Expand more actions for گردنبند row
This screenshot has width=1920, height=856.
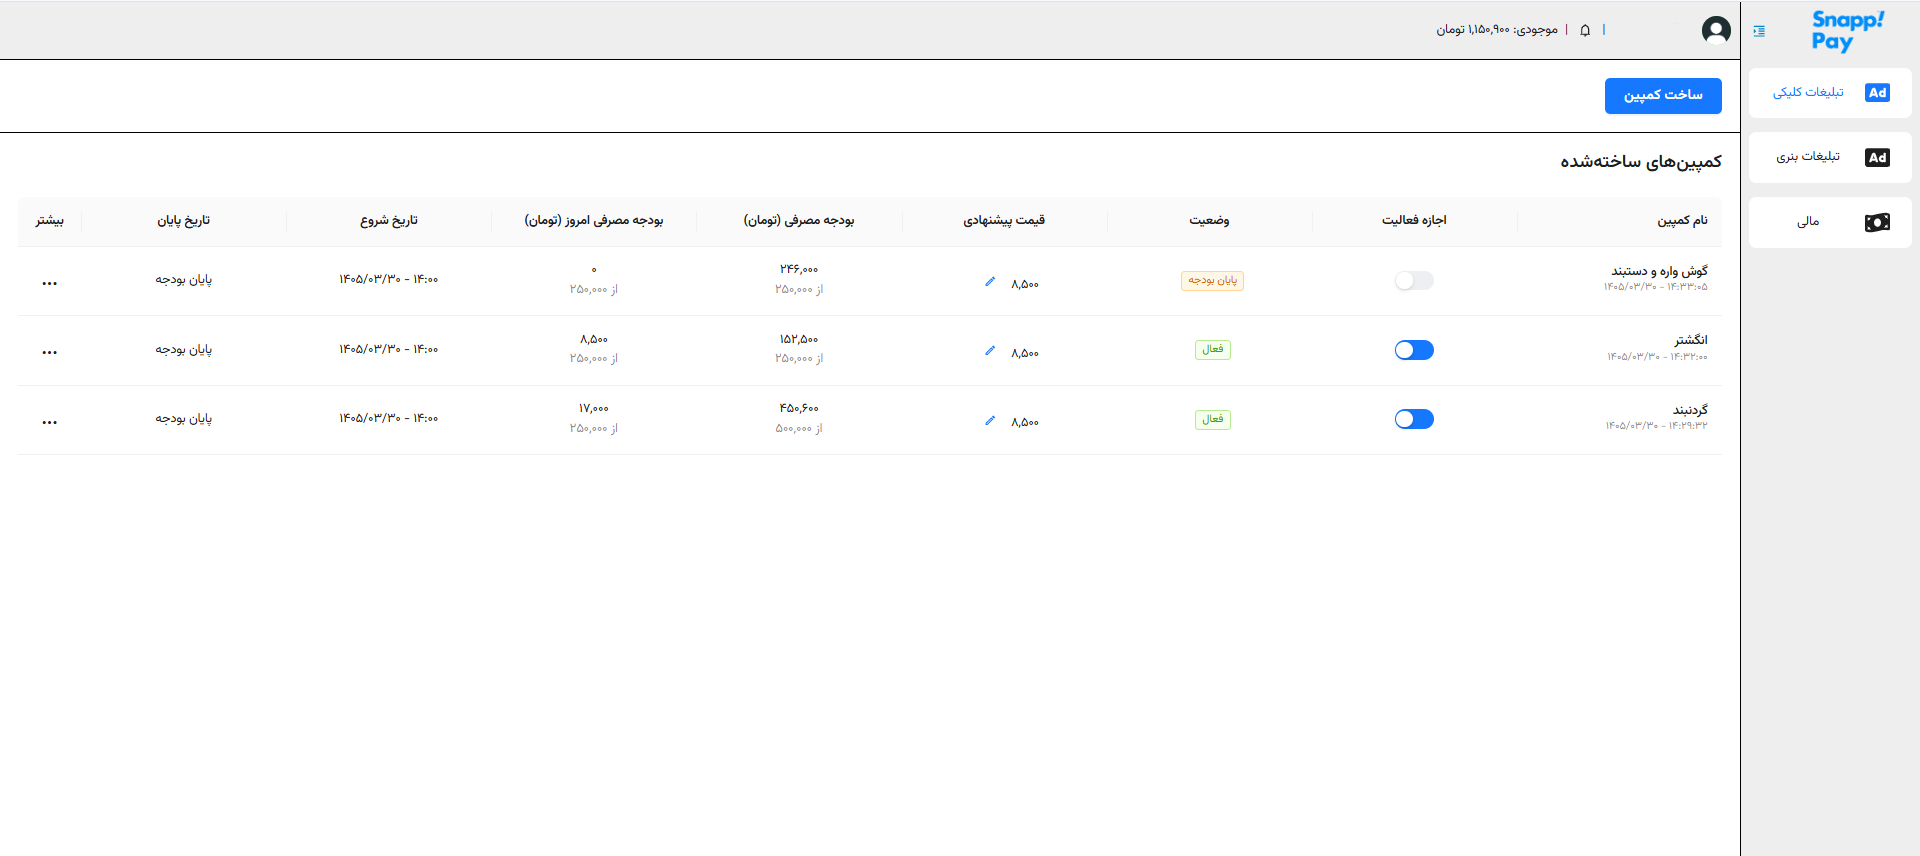tap(50, 422)
